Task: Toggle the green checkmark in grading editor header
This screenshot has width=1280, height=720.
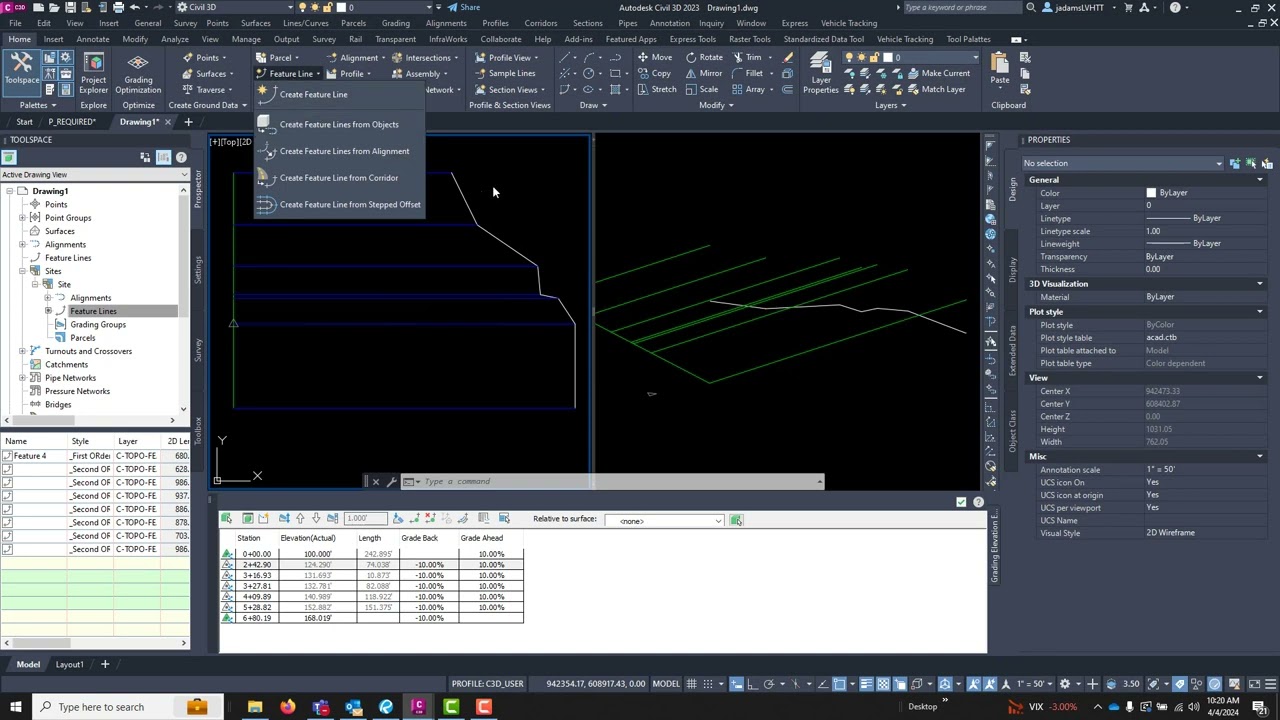Action: click(x=961, y=502)
